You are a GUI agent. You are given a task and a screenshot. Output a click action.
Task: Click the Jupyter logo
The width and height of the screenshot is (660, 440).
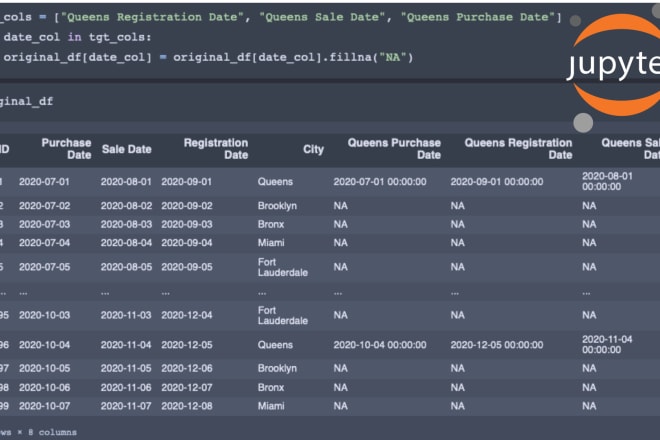point(615,64)
